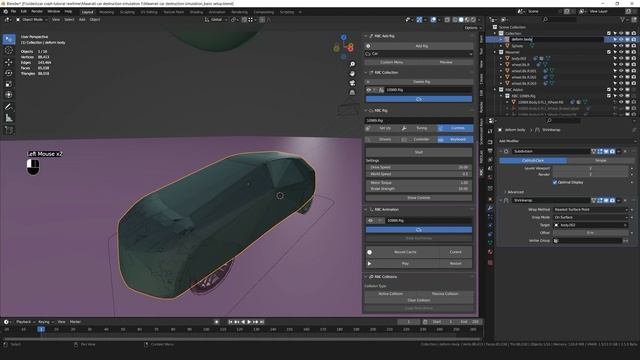
Task: Click the Active Collision button
Action: [391, 294]
